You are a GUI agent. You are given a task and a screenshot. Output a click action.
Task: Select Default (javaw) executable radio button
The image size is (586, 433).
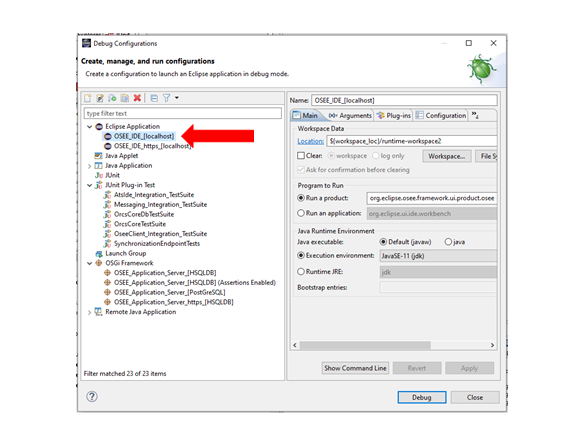point(383,242)
